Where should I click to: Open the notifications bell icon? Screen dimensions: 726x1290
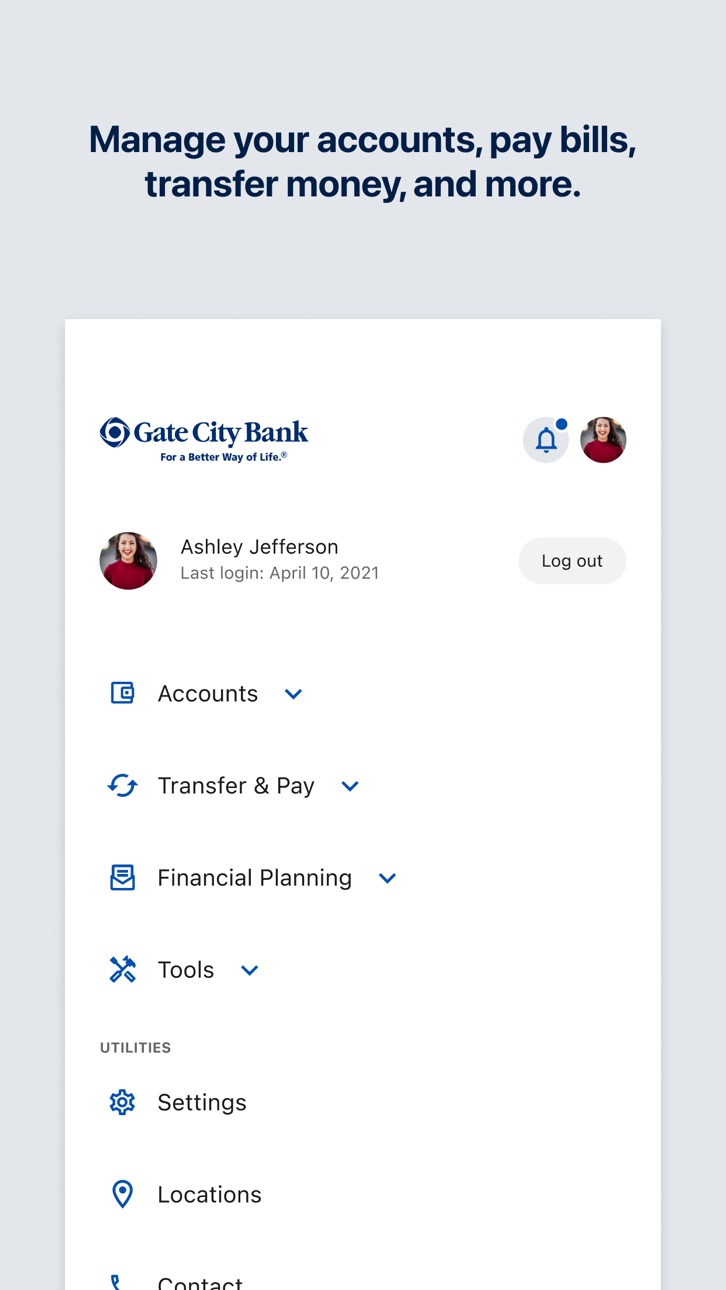click(x=546, y=440)
